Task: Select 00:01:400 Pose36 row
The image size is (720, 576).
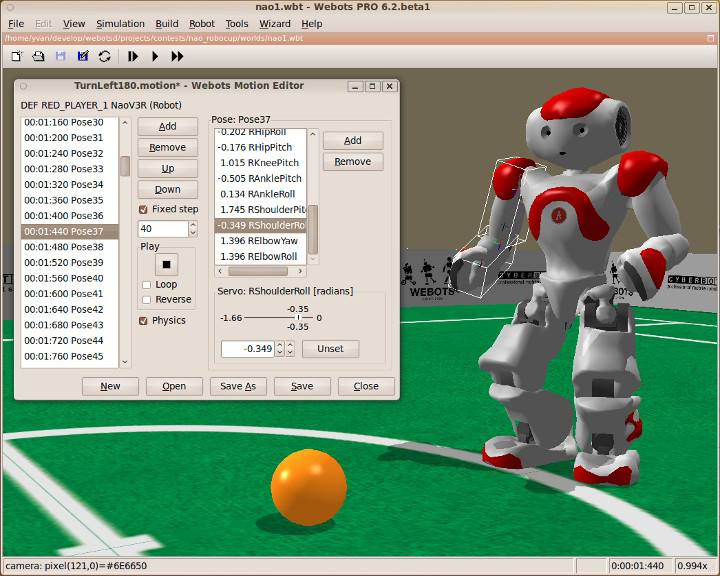Action: pos(70,216)
